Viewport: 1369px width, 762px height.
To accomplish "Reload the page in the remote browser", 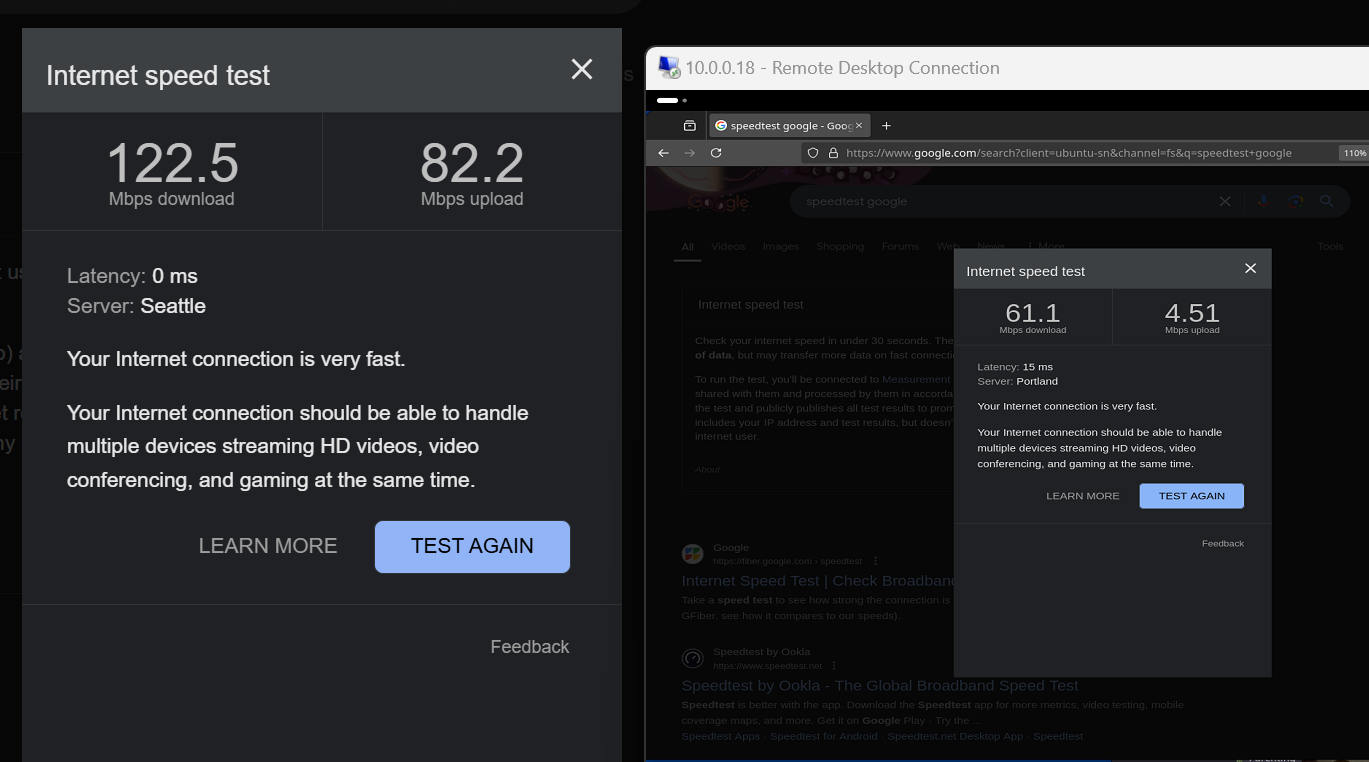I will click(716, 153).
